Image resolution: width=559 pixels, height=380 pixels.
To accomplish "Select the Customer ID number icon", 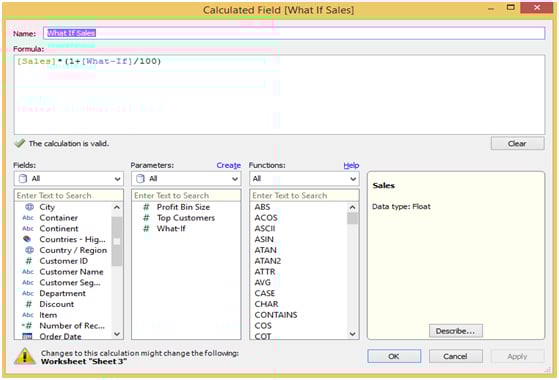I will coord(29,261).
